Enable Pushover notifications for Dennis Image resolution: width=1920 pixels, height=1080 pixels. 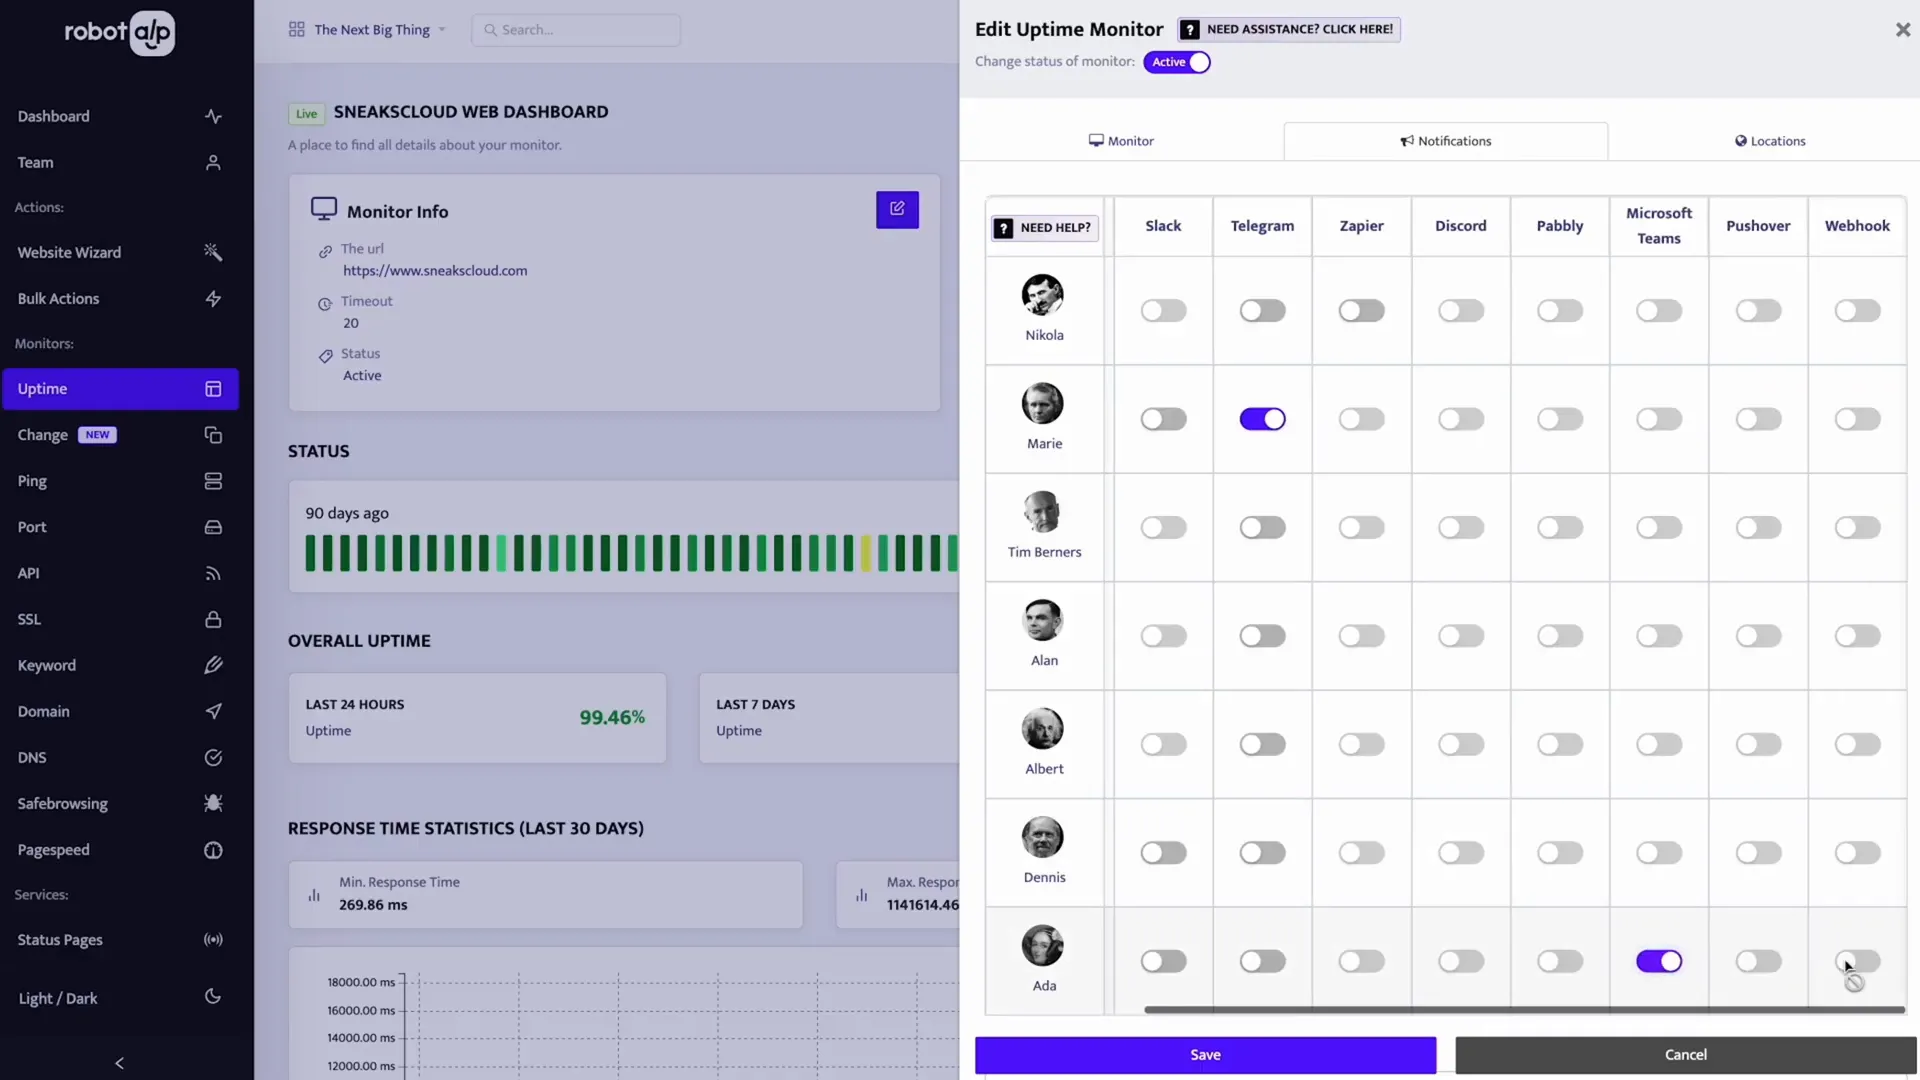pyautogui.click(x=1758, y=853)
